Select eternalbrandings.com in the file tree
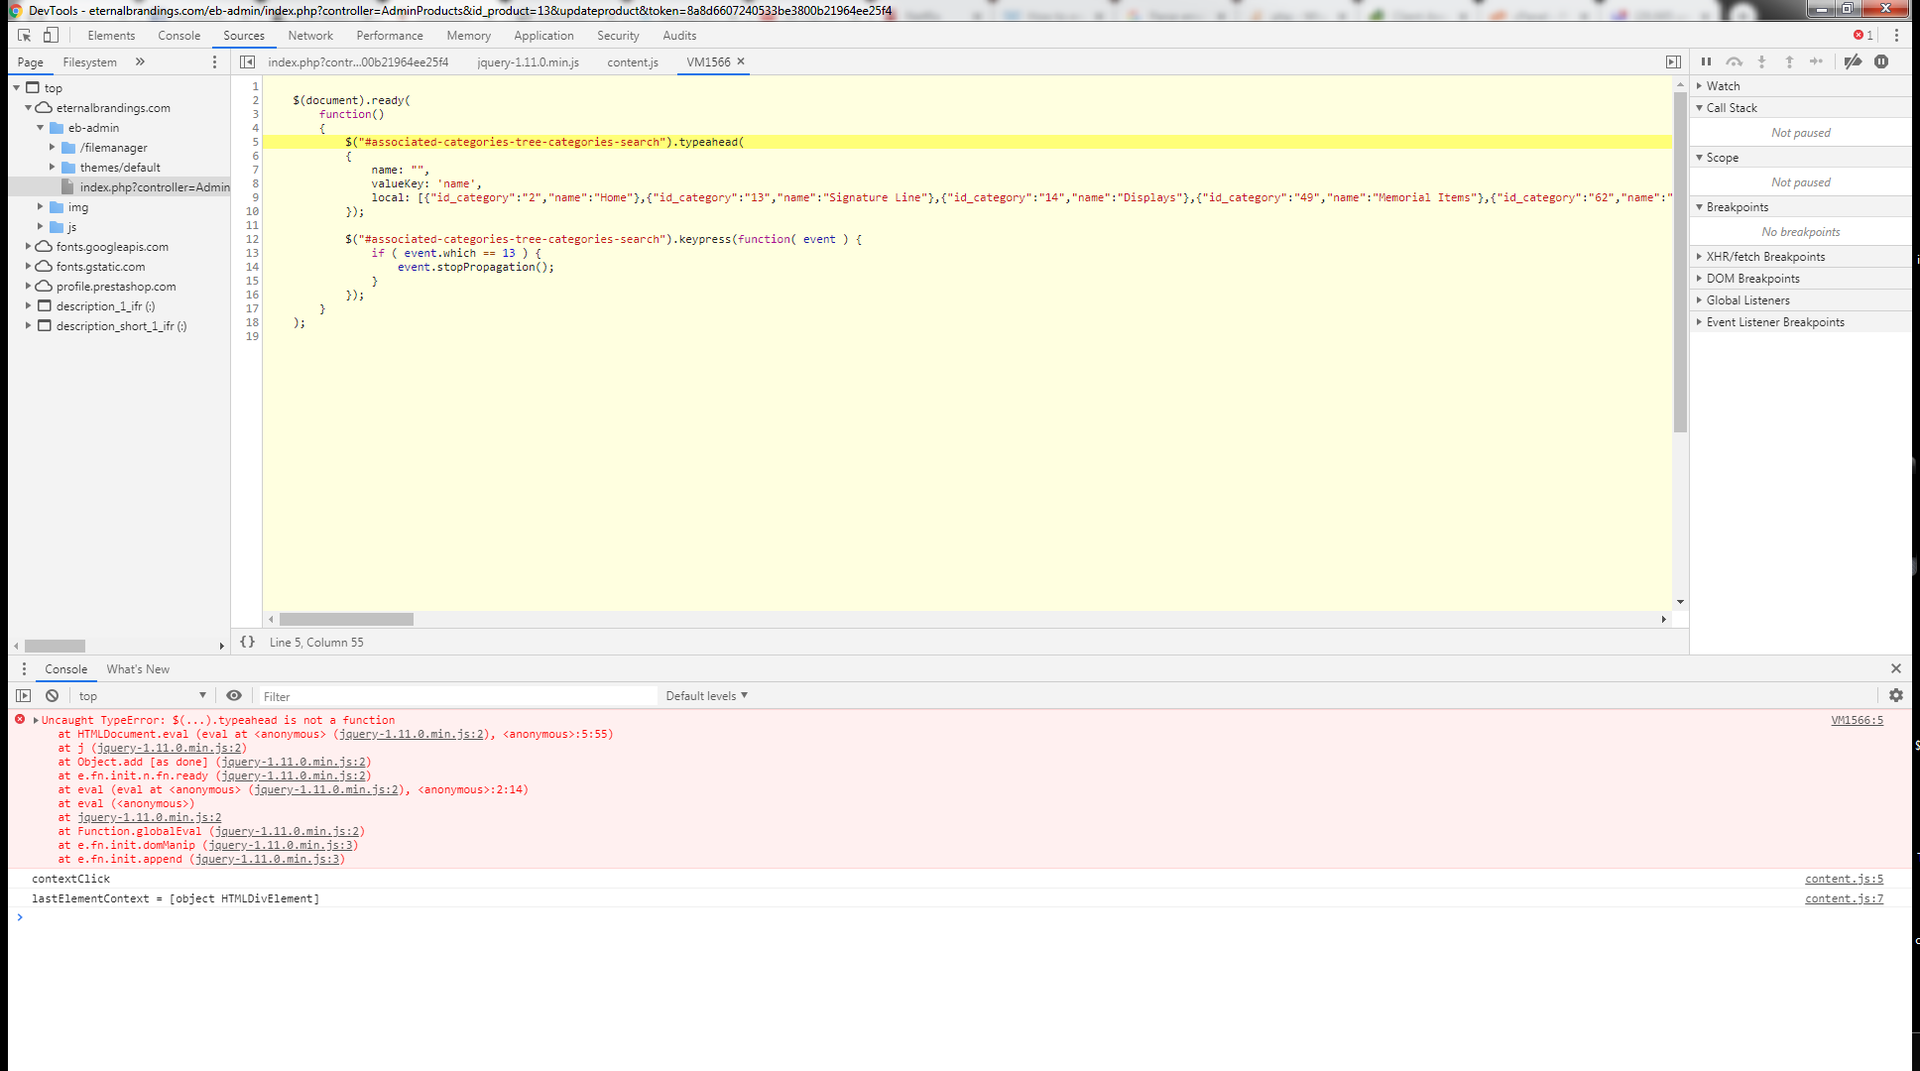 (113, 108)
